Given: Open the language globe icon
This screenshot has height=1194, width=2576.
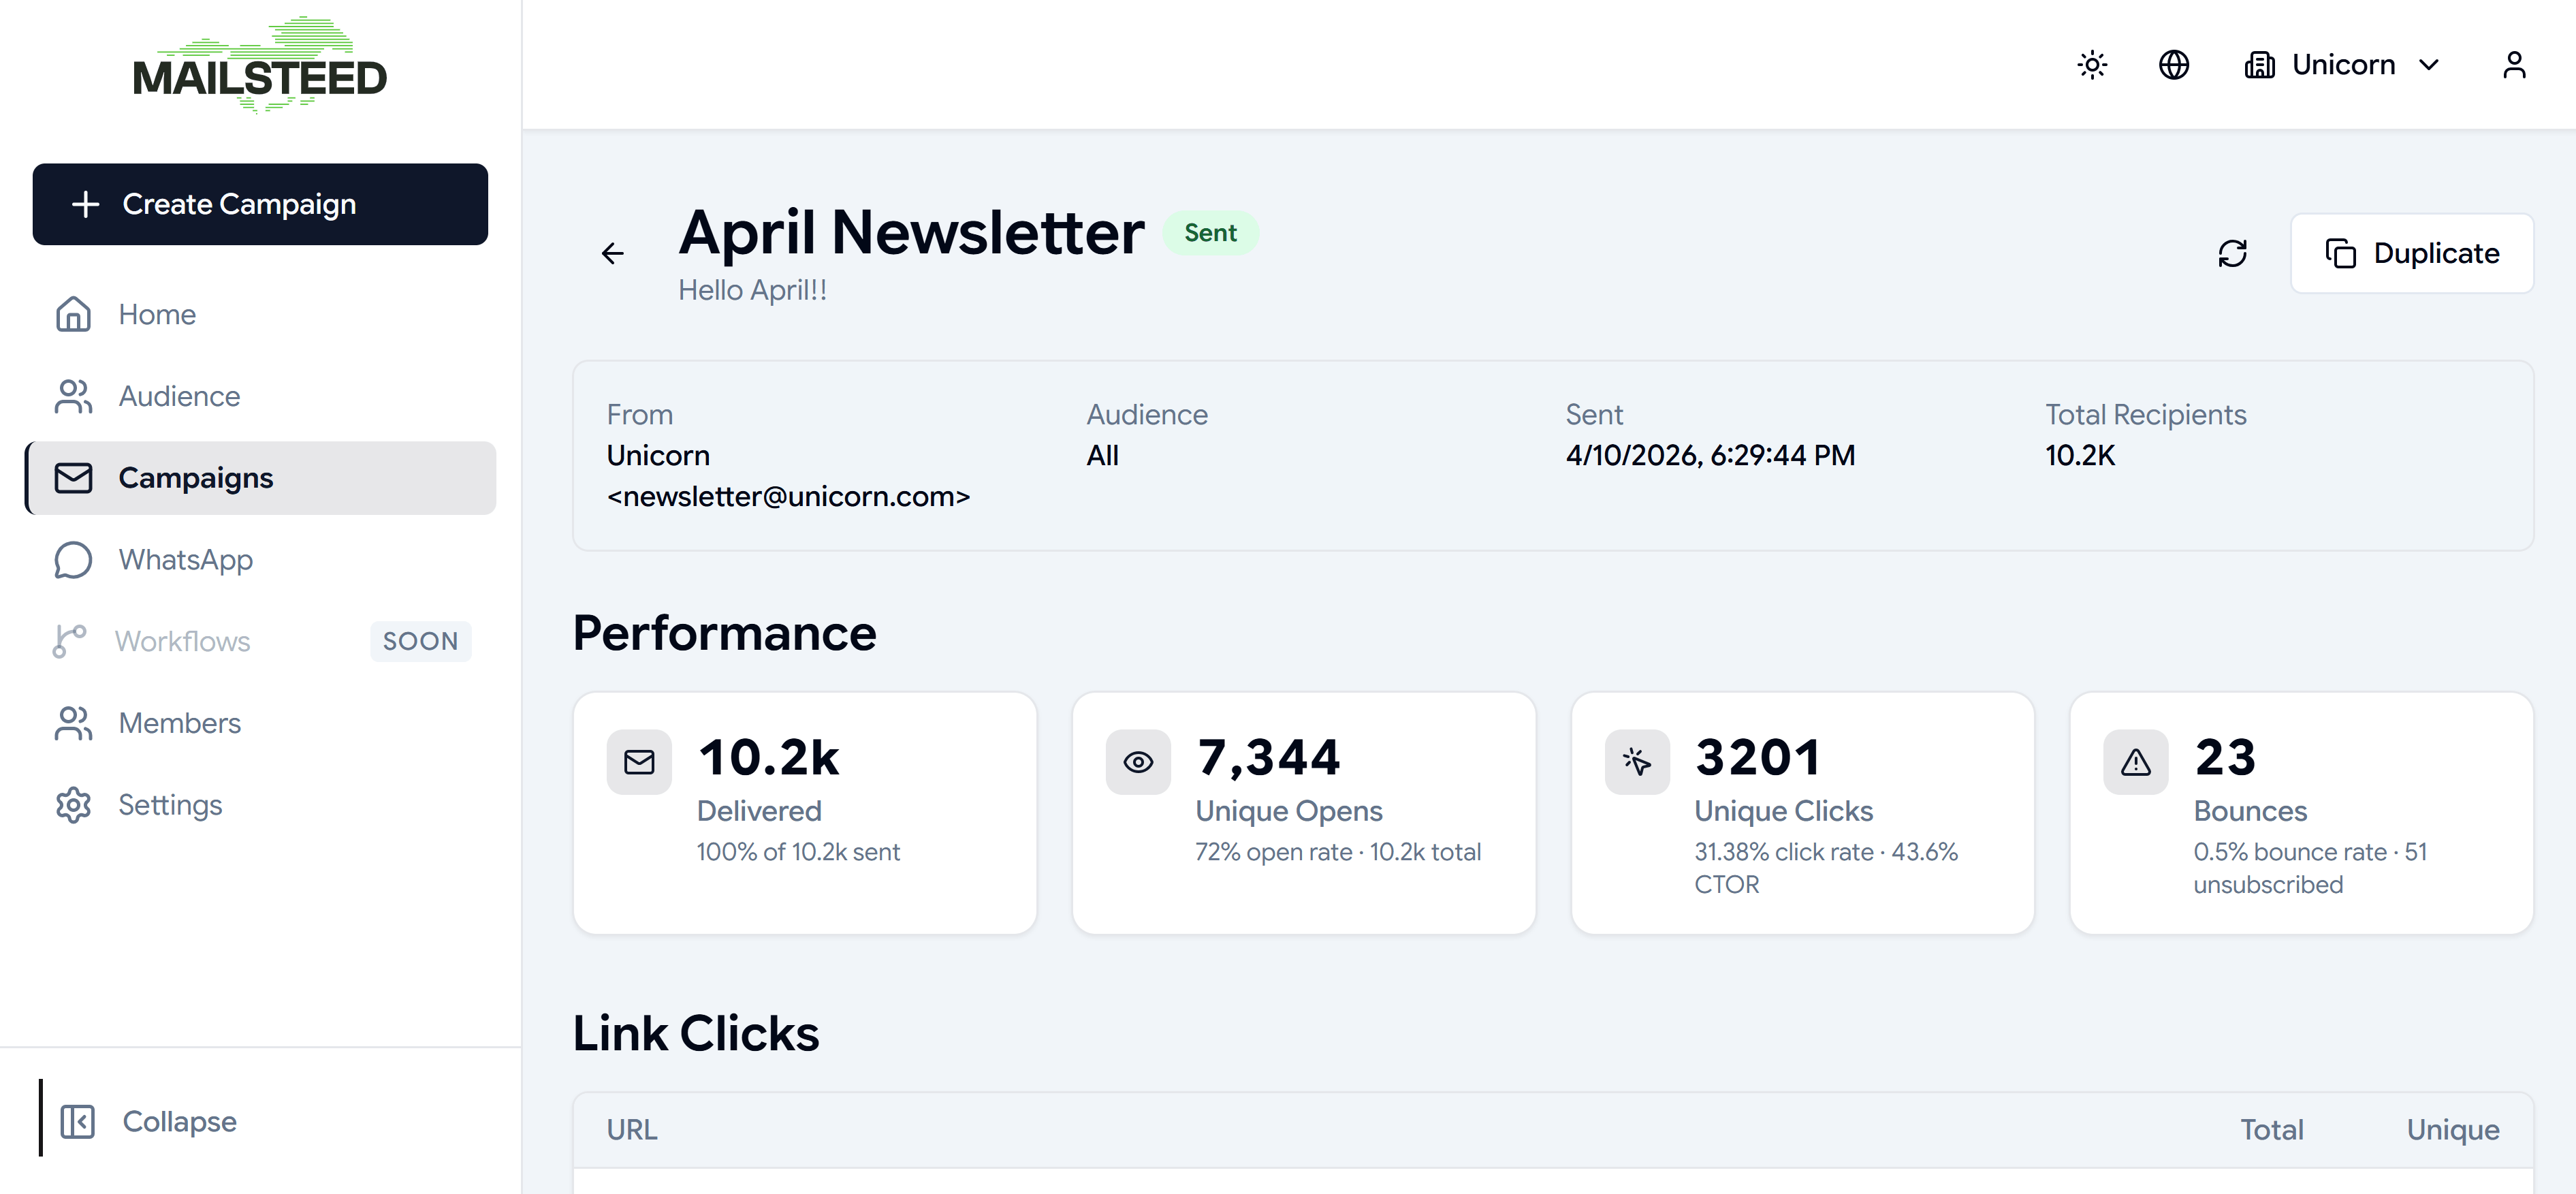Looking at the screenshot, I should pyautogui.click(x=2173, y=65).
